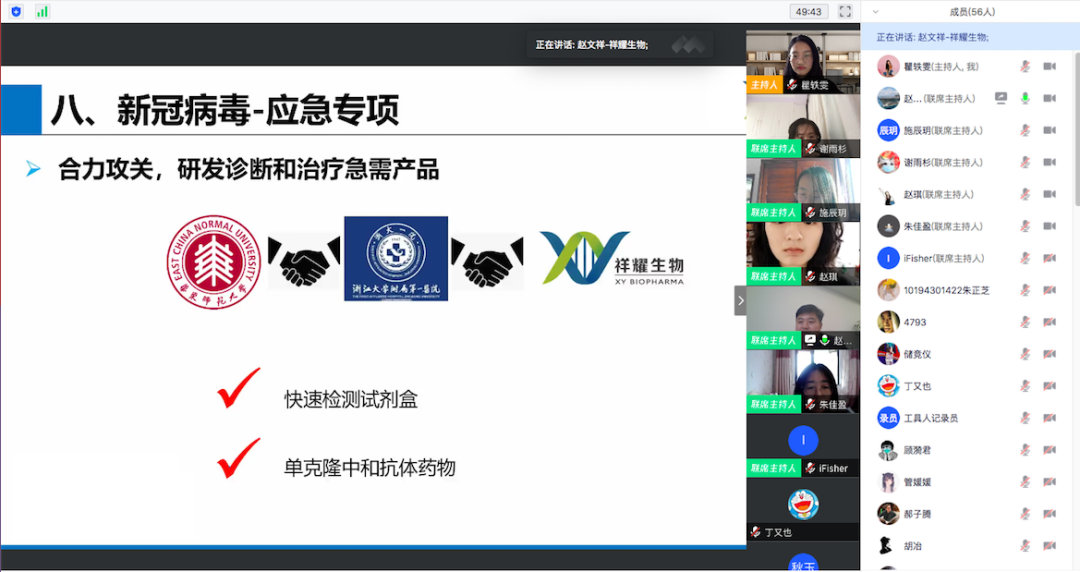Click screen-share icon in 赵… co-host row
This screenshot has width=1080, height=572.
(1001, 98)
